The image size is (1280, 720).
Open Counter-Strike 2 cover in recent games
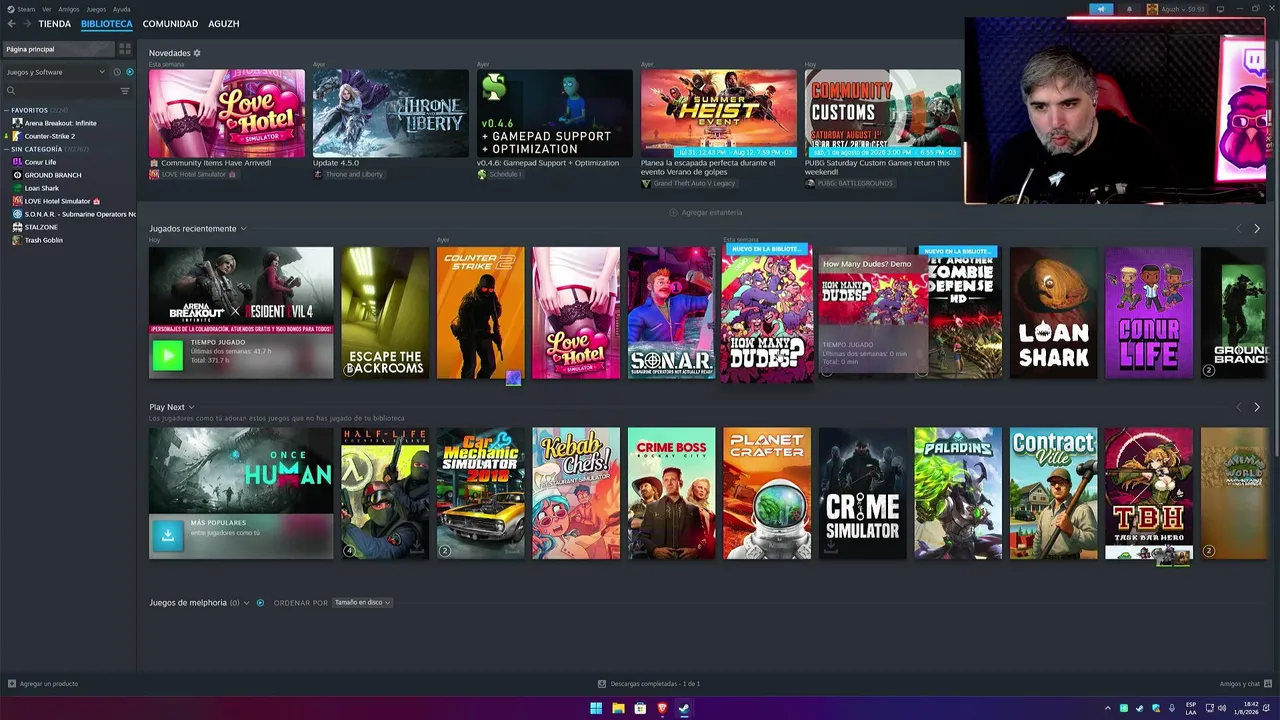click(480, 313)
